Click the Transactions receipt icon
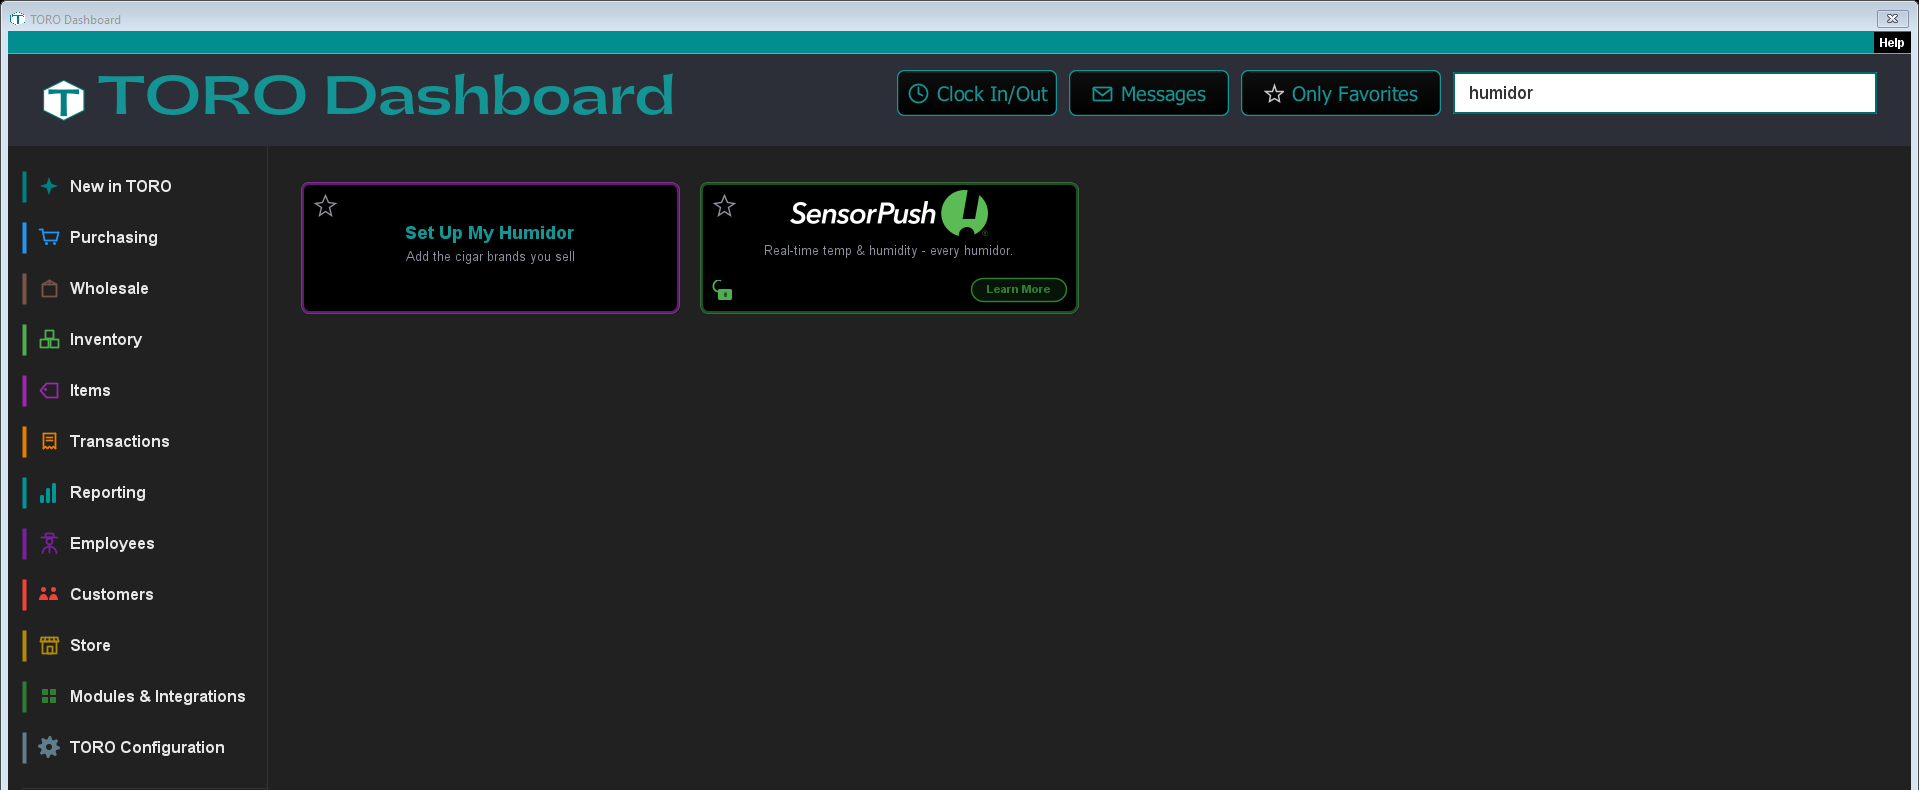 tap(49, 441)
